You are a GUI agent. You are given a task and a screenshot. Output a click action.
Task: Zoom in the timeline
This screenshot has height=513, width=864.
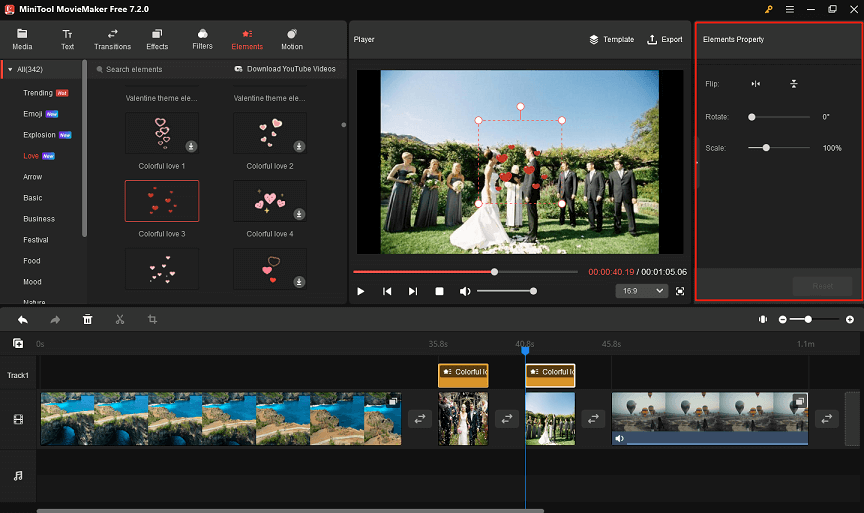pos(850,320)
